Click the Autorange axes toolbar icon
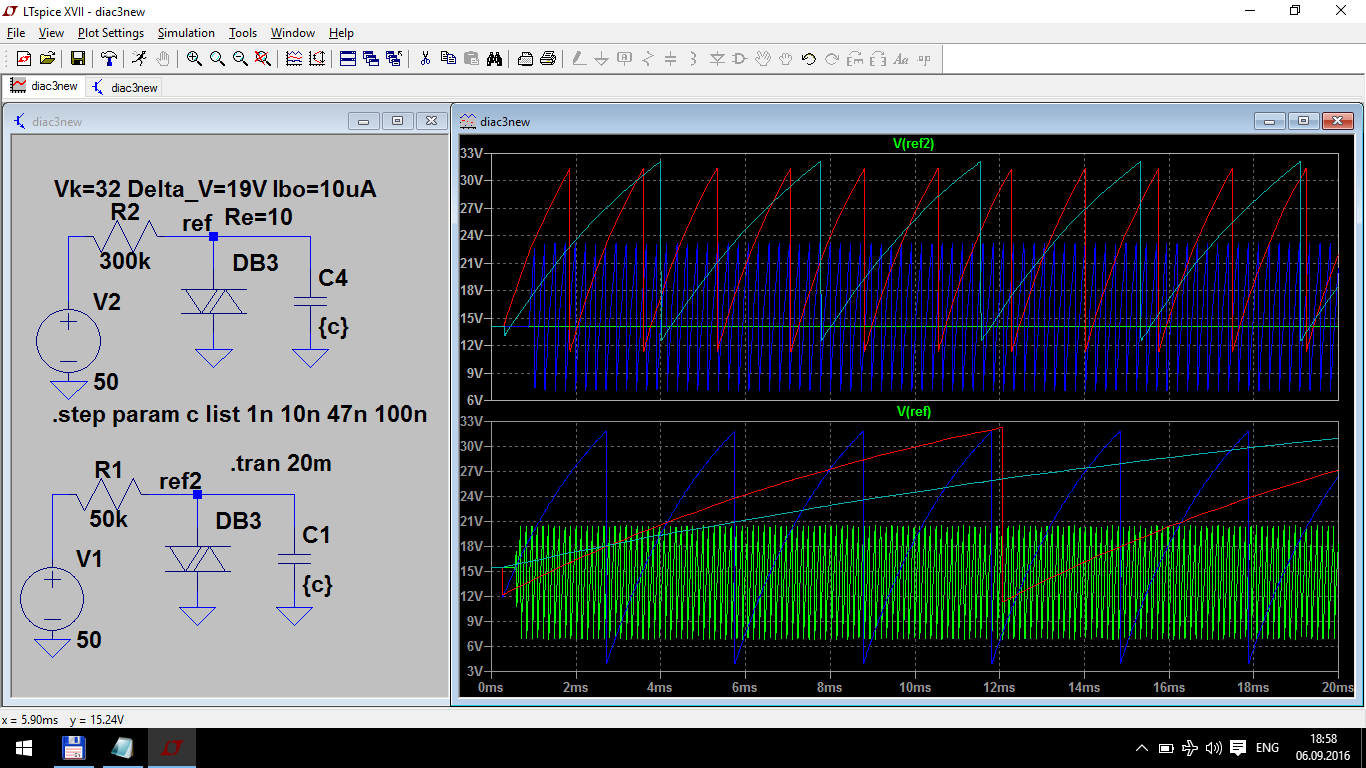This screenshot has height=768, width=1366. pyautogui.click(x=318, y=59)
